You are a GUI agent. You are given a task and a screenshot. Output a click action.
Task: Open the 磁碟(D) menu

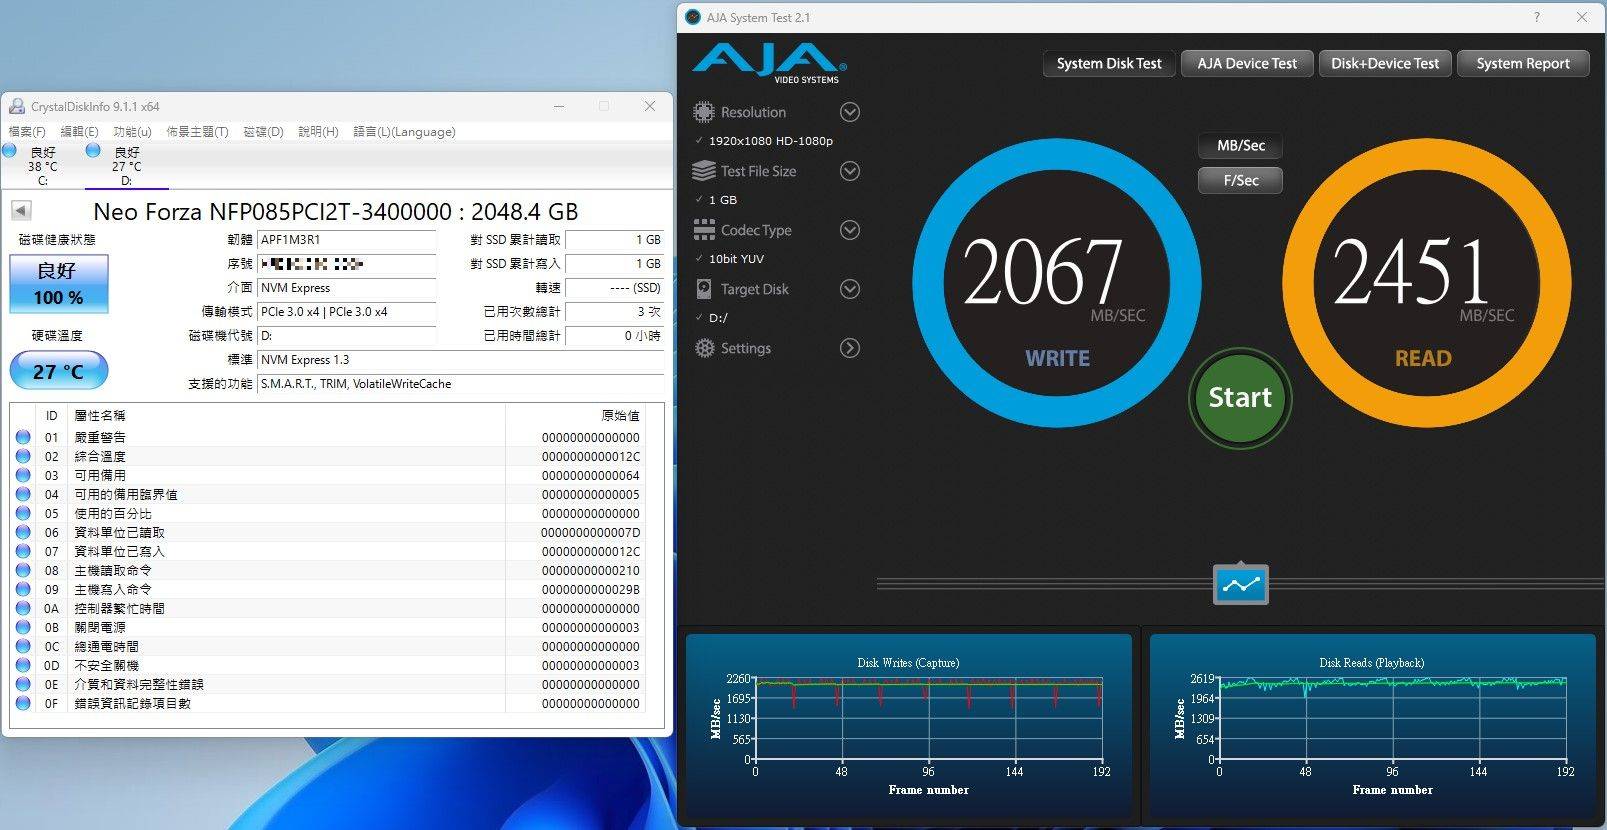coord(263,132)
